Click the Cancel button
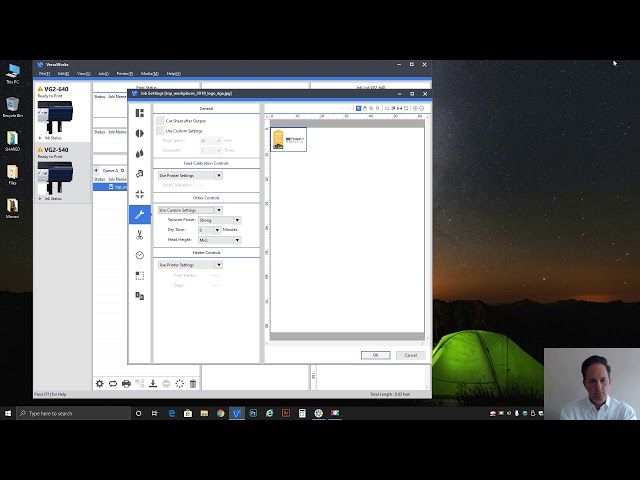640x480 pixels. point(409,355)
